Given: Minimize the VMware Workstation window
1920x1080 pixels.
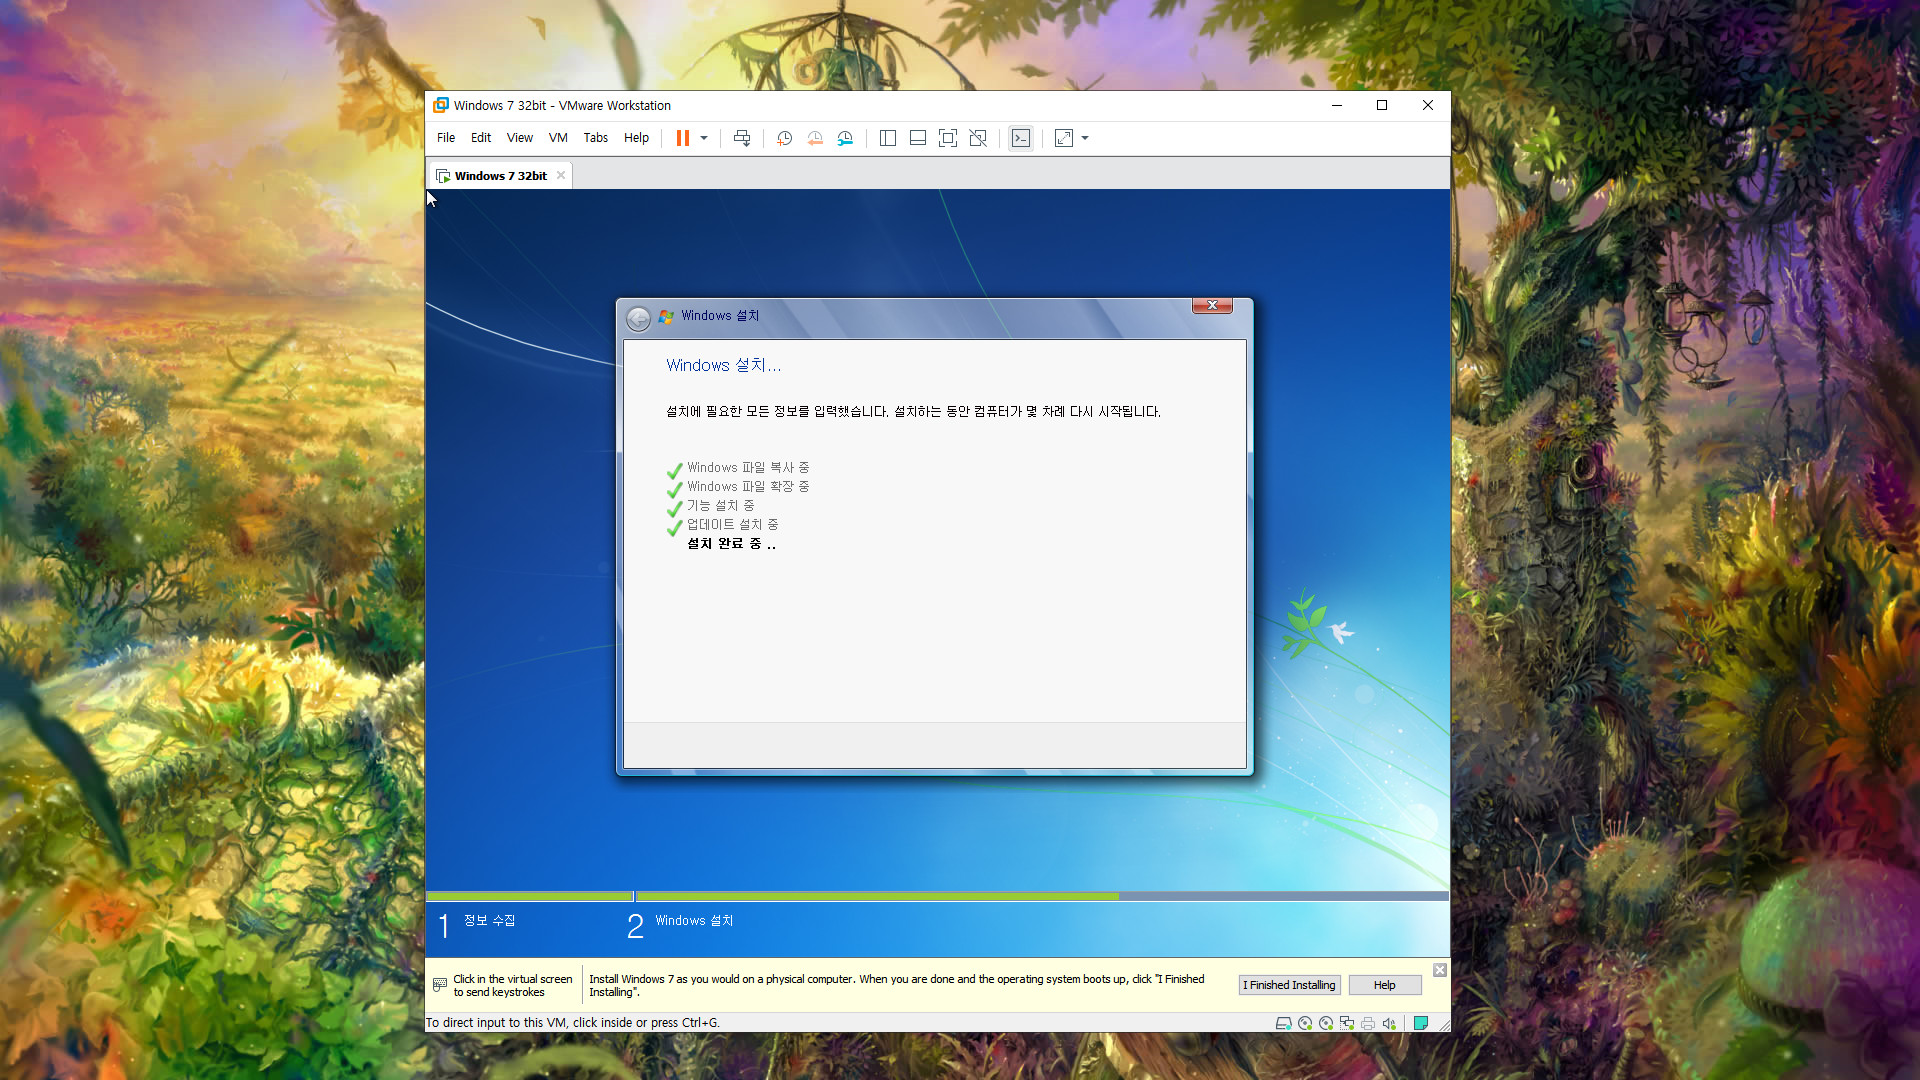Looking at the screenshot, I should tap(1336, 105).
